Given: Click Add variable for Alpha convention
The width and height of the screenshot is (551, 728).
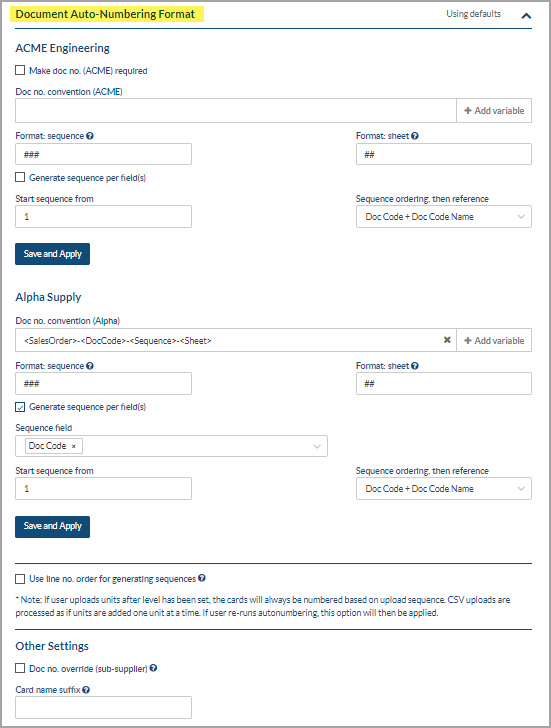Looking at the screenshot, I should [x=494, y=340].
